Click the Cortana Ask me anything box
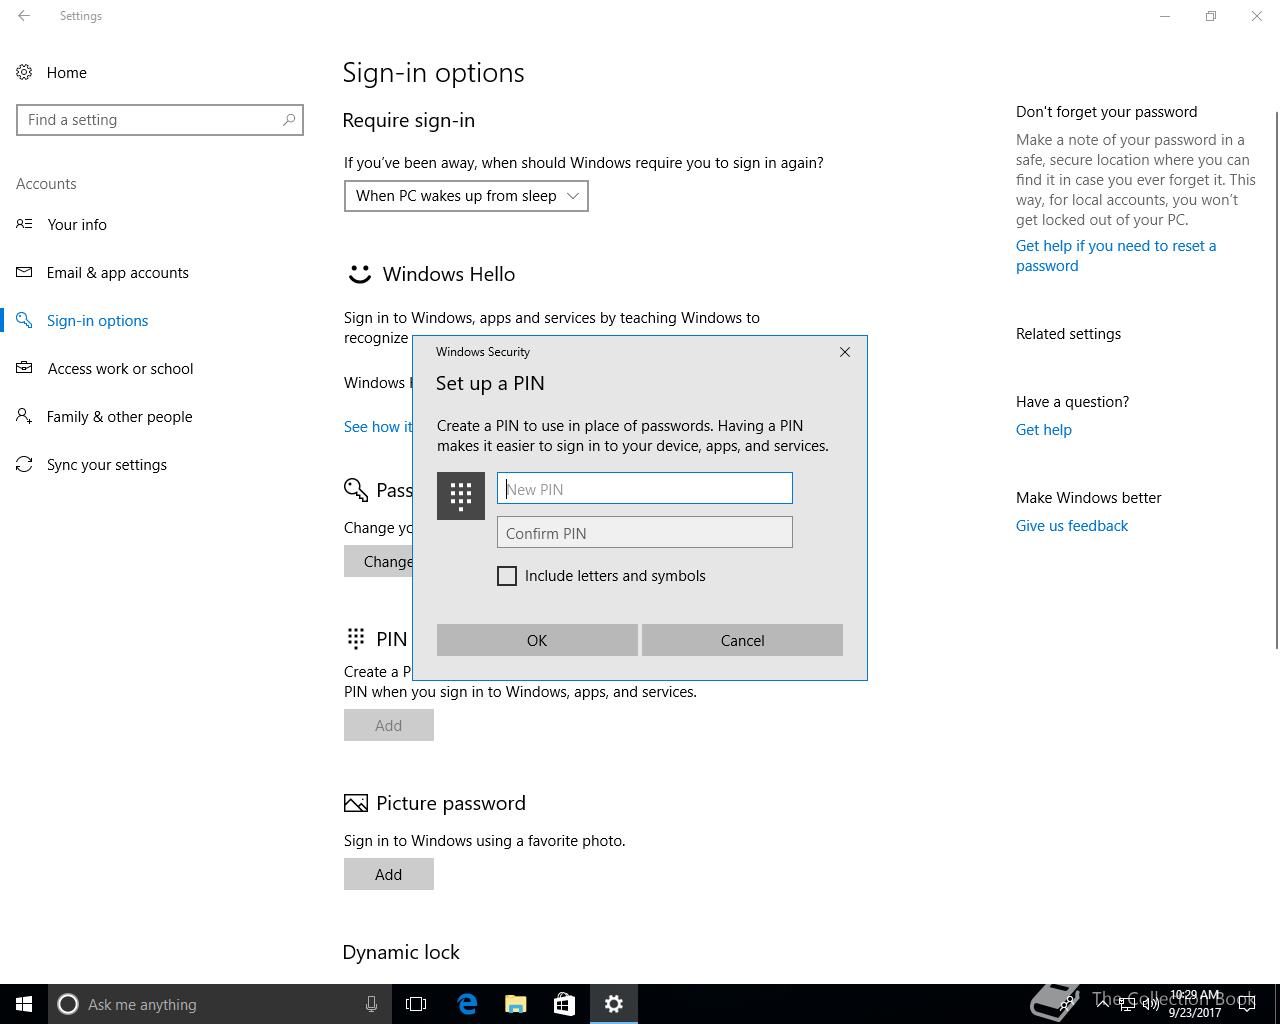Image resolution: width=1280 pixels, height=1024 pixels. pyautogui.click(x=218, y=1004)
